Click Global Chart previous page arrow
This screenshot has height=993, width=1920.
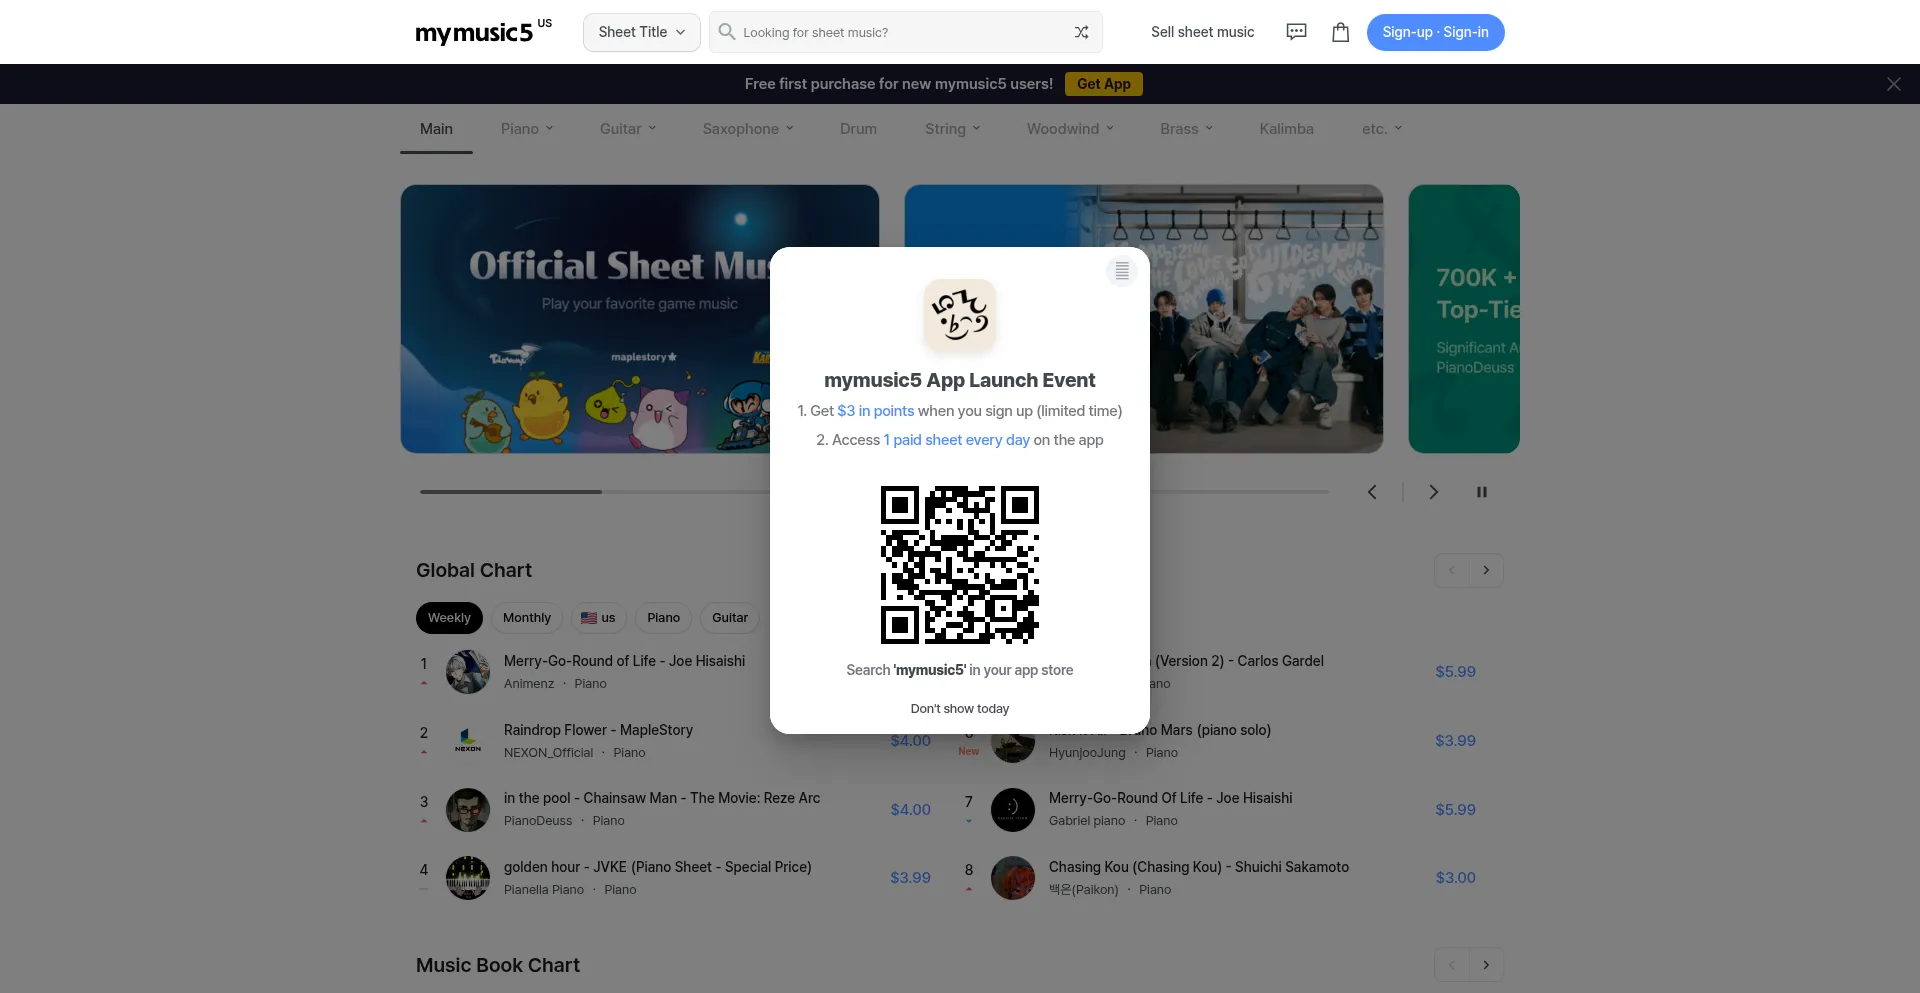coord(1452,570)
